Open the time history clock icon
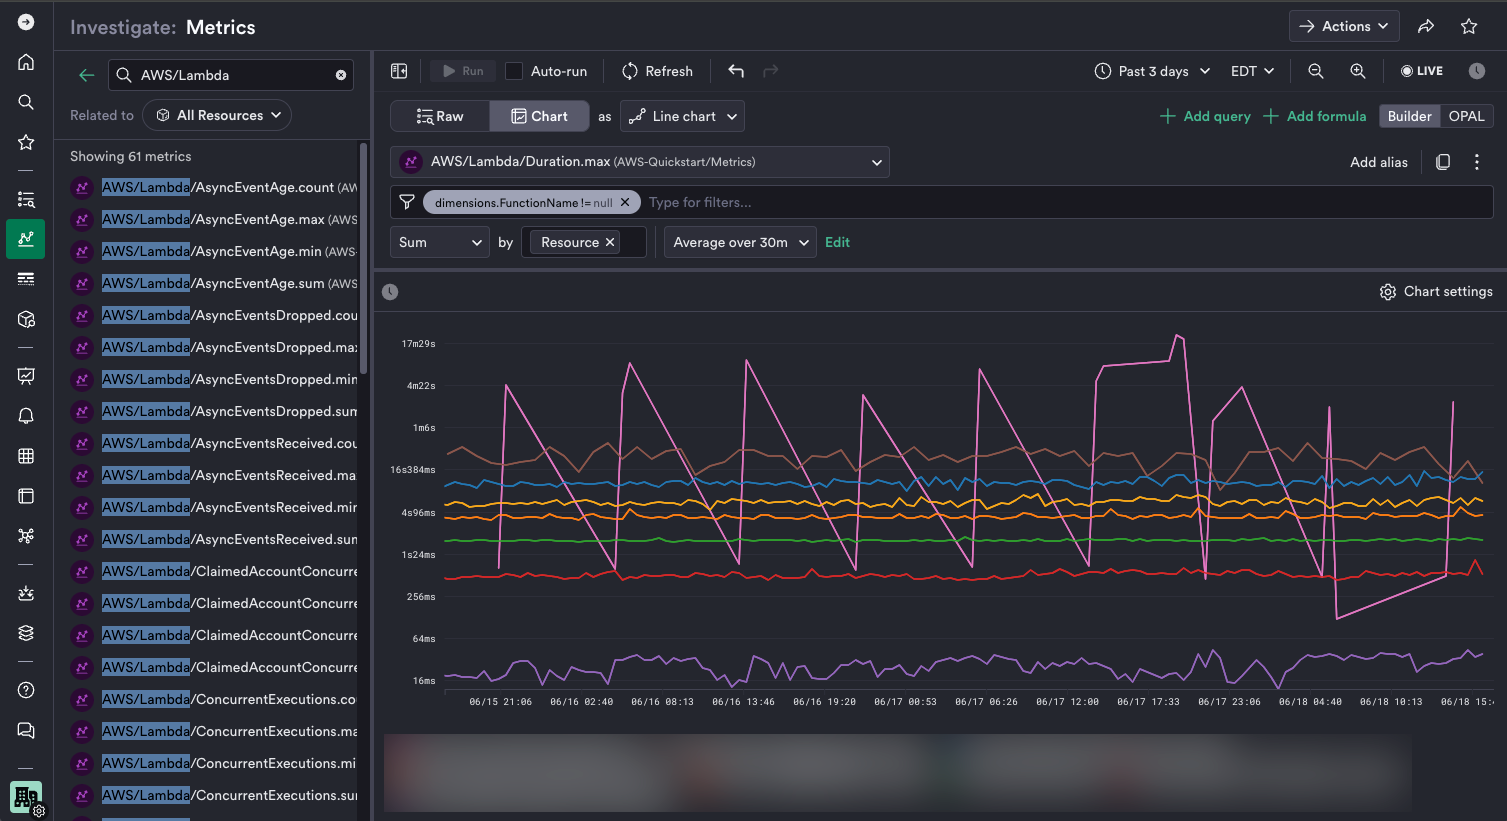The width and height of the screenshot is (1507, 821). pos(1477,71)
